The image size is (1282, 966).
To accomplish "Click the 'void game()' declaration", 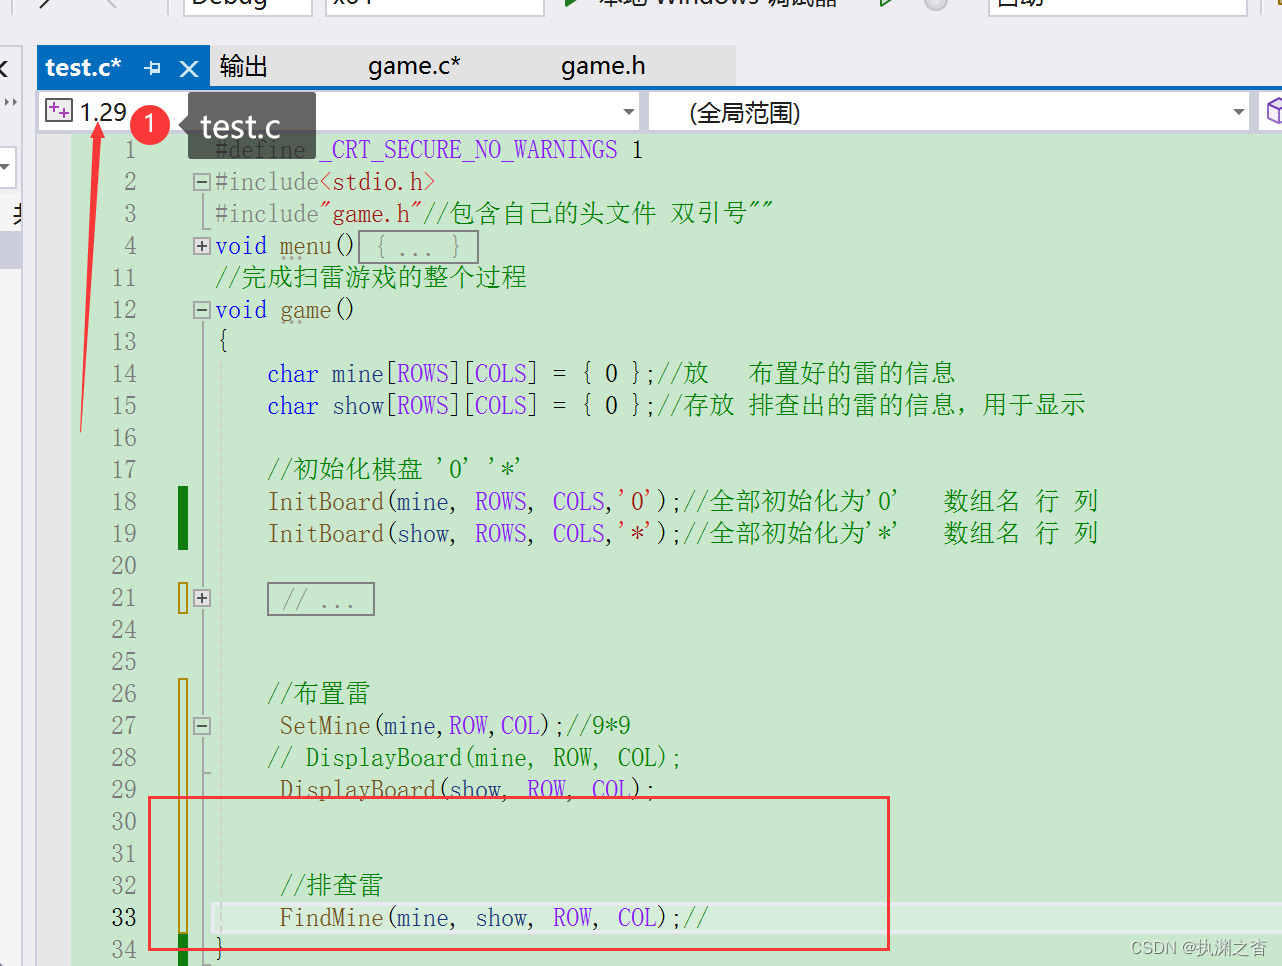I will (x=284, y=310).
